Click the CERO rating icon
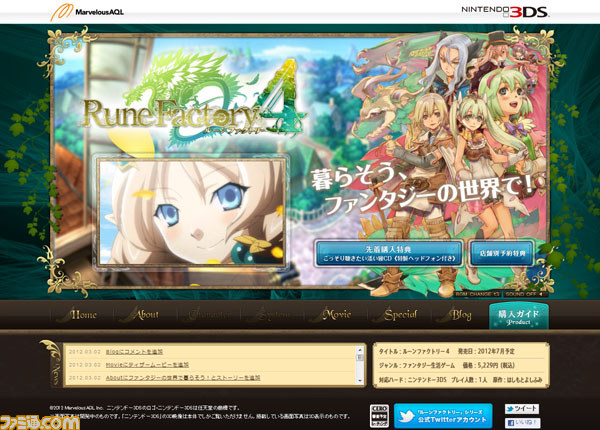The width and height of the screenshot is (600, 430). point(379,416)
